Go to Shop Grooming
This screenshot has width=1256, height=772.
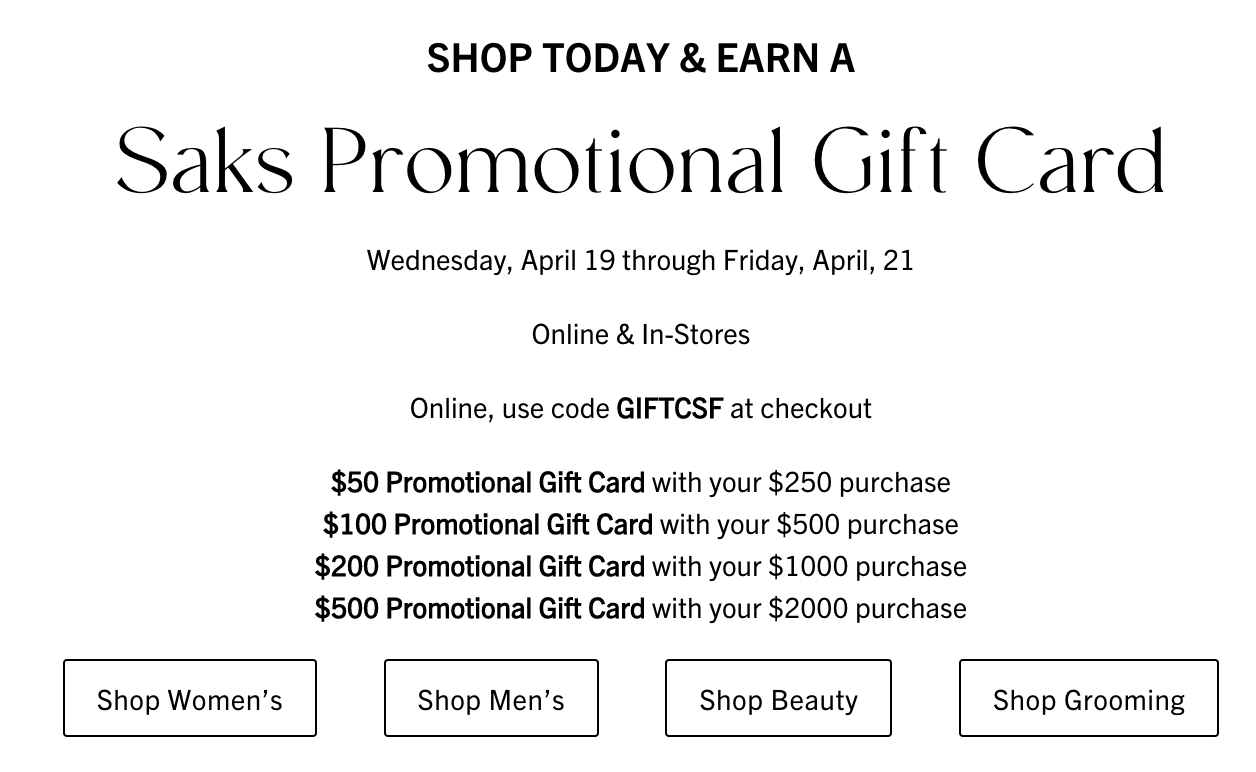1089,698
